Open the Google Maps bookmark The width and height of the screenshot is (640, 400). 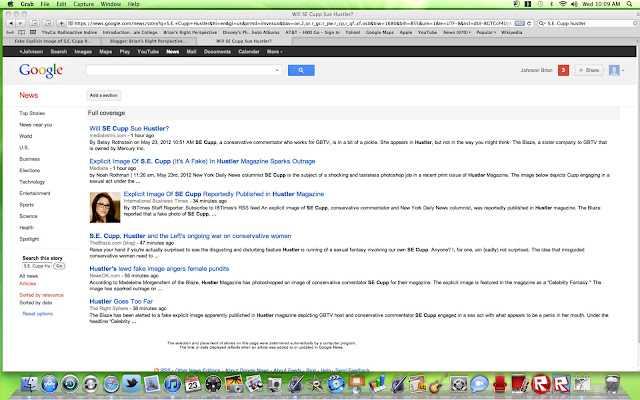(380, 32)
